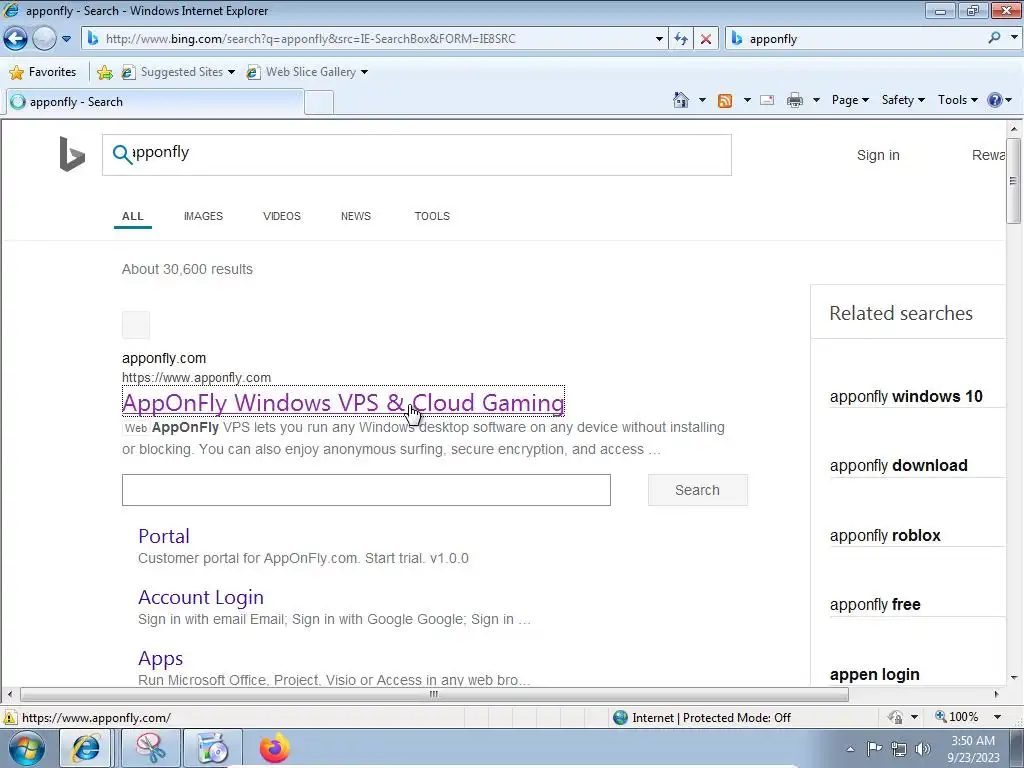Open the search provider dropdown arrow
Viewport: 1024px width, 768px height.
pyautogui.click(x=1014, y=38)
